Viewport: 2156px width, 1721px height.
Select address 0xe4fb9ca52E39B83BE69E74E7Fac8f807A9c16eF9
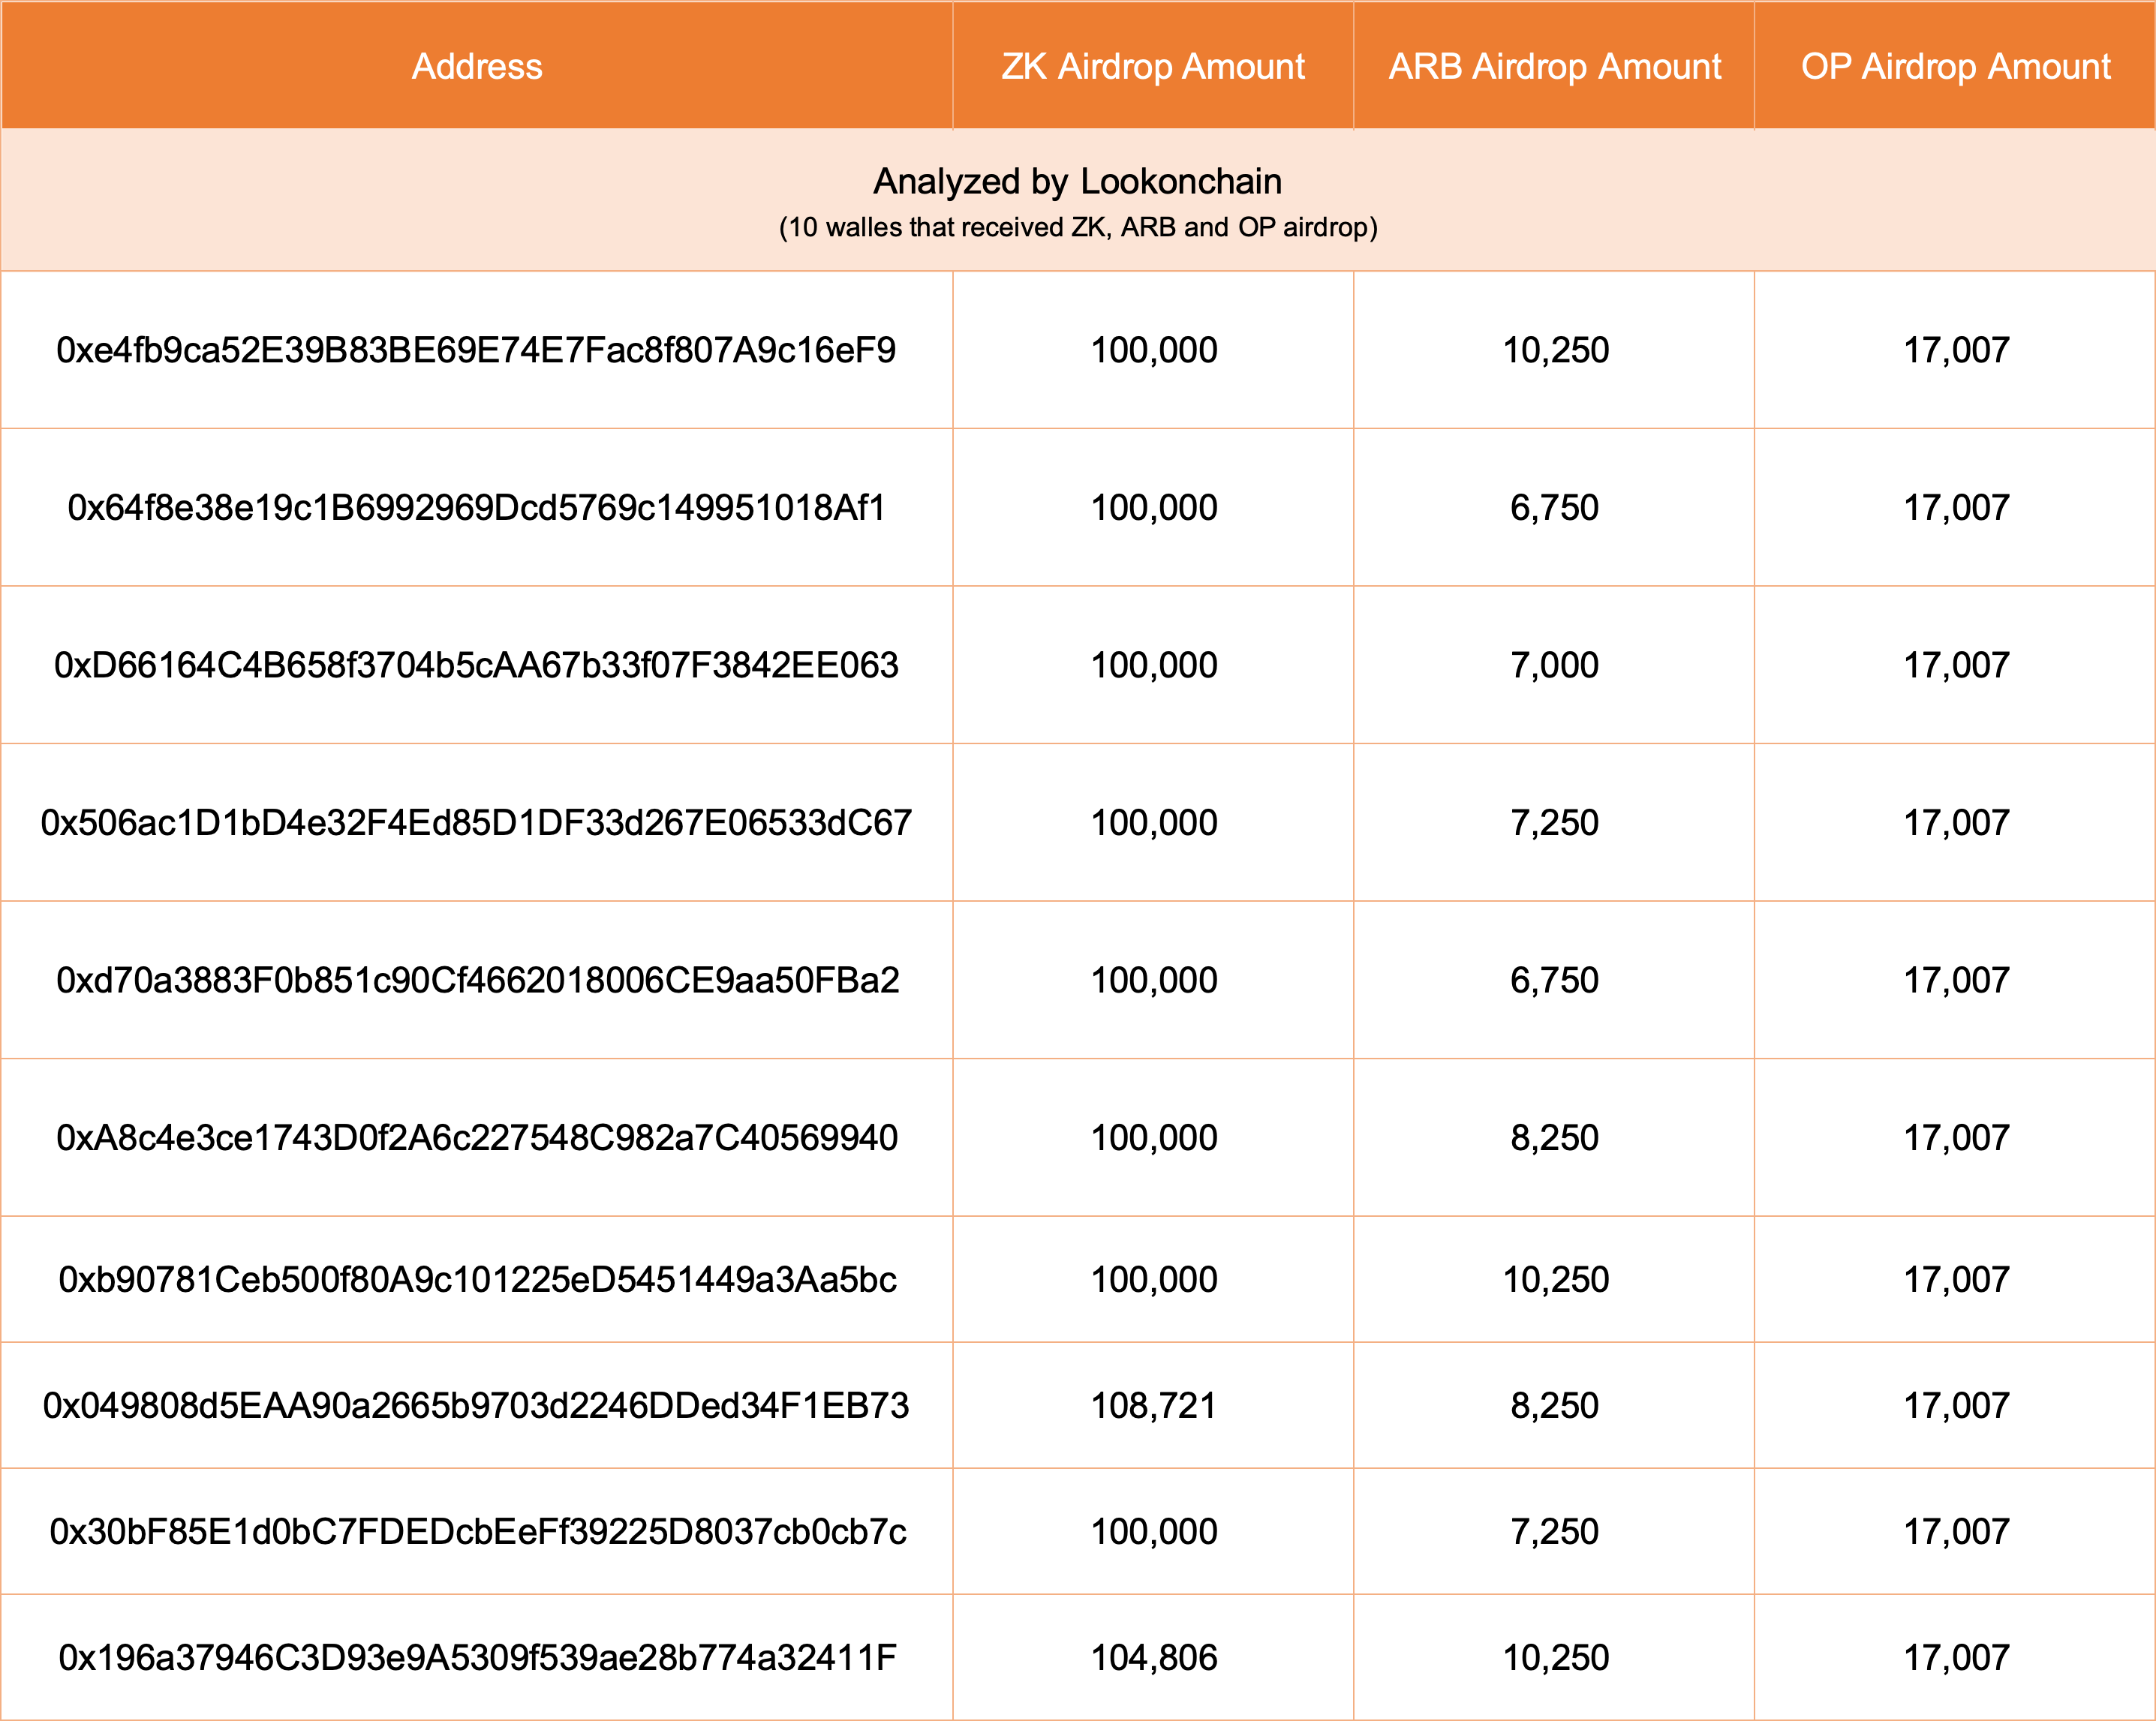476,350
